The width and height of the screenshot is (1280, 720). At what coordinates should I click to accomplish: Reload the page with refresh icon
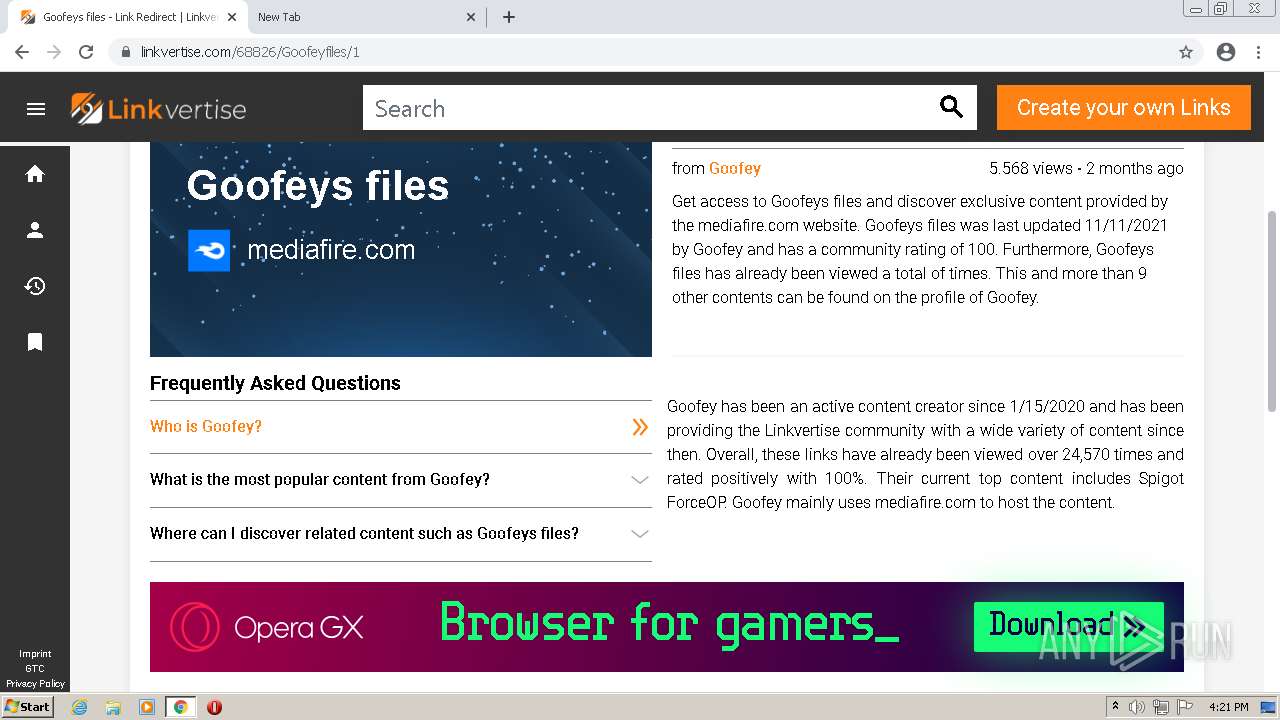pyautogui.click(x=86, y=52)
